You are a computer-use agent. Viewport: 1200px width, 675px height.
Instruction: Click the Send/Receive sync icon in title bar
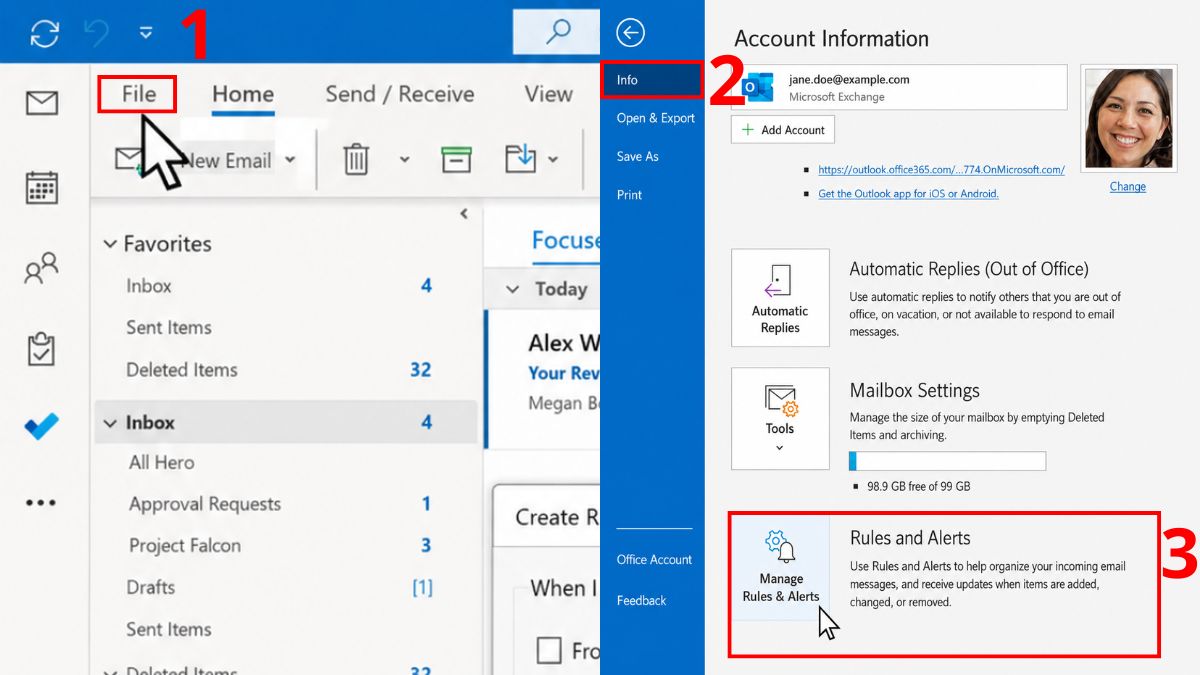(45, 32)
